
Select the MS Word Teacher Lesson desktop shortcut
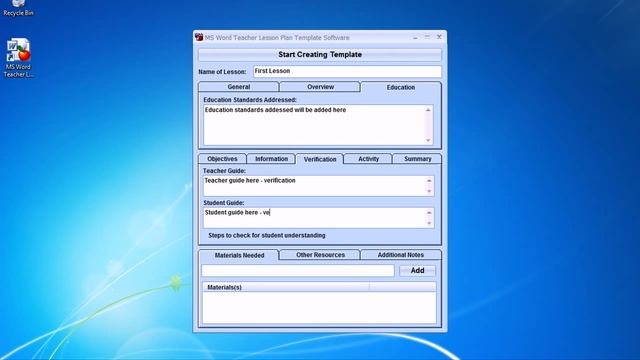18,58
